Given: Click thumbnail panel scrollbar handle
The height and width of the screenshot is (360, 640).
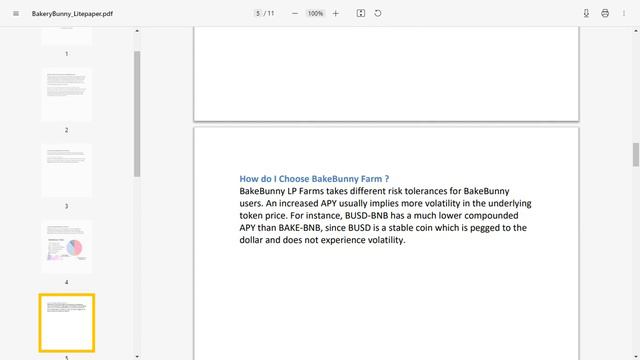Looking at the screenshot, I should pos(137,114).
